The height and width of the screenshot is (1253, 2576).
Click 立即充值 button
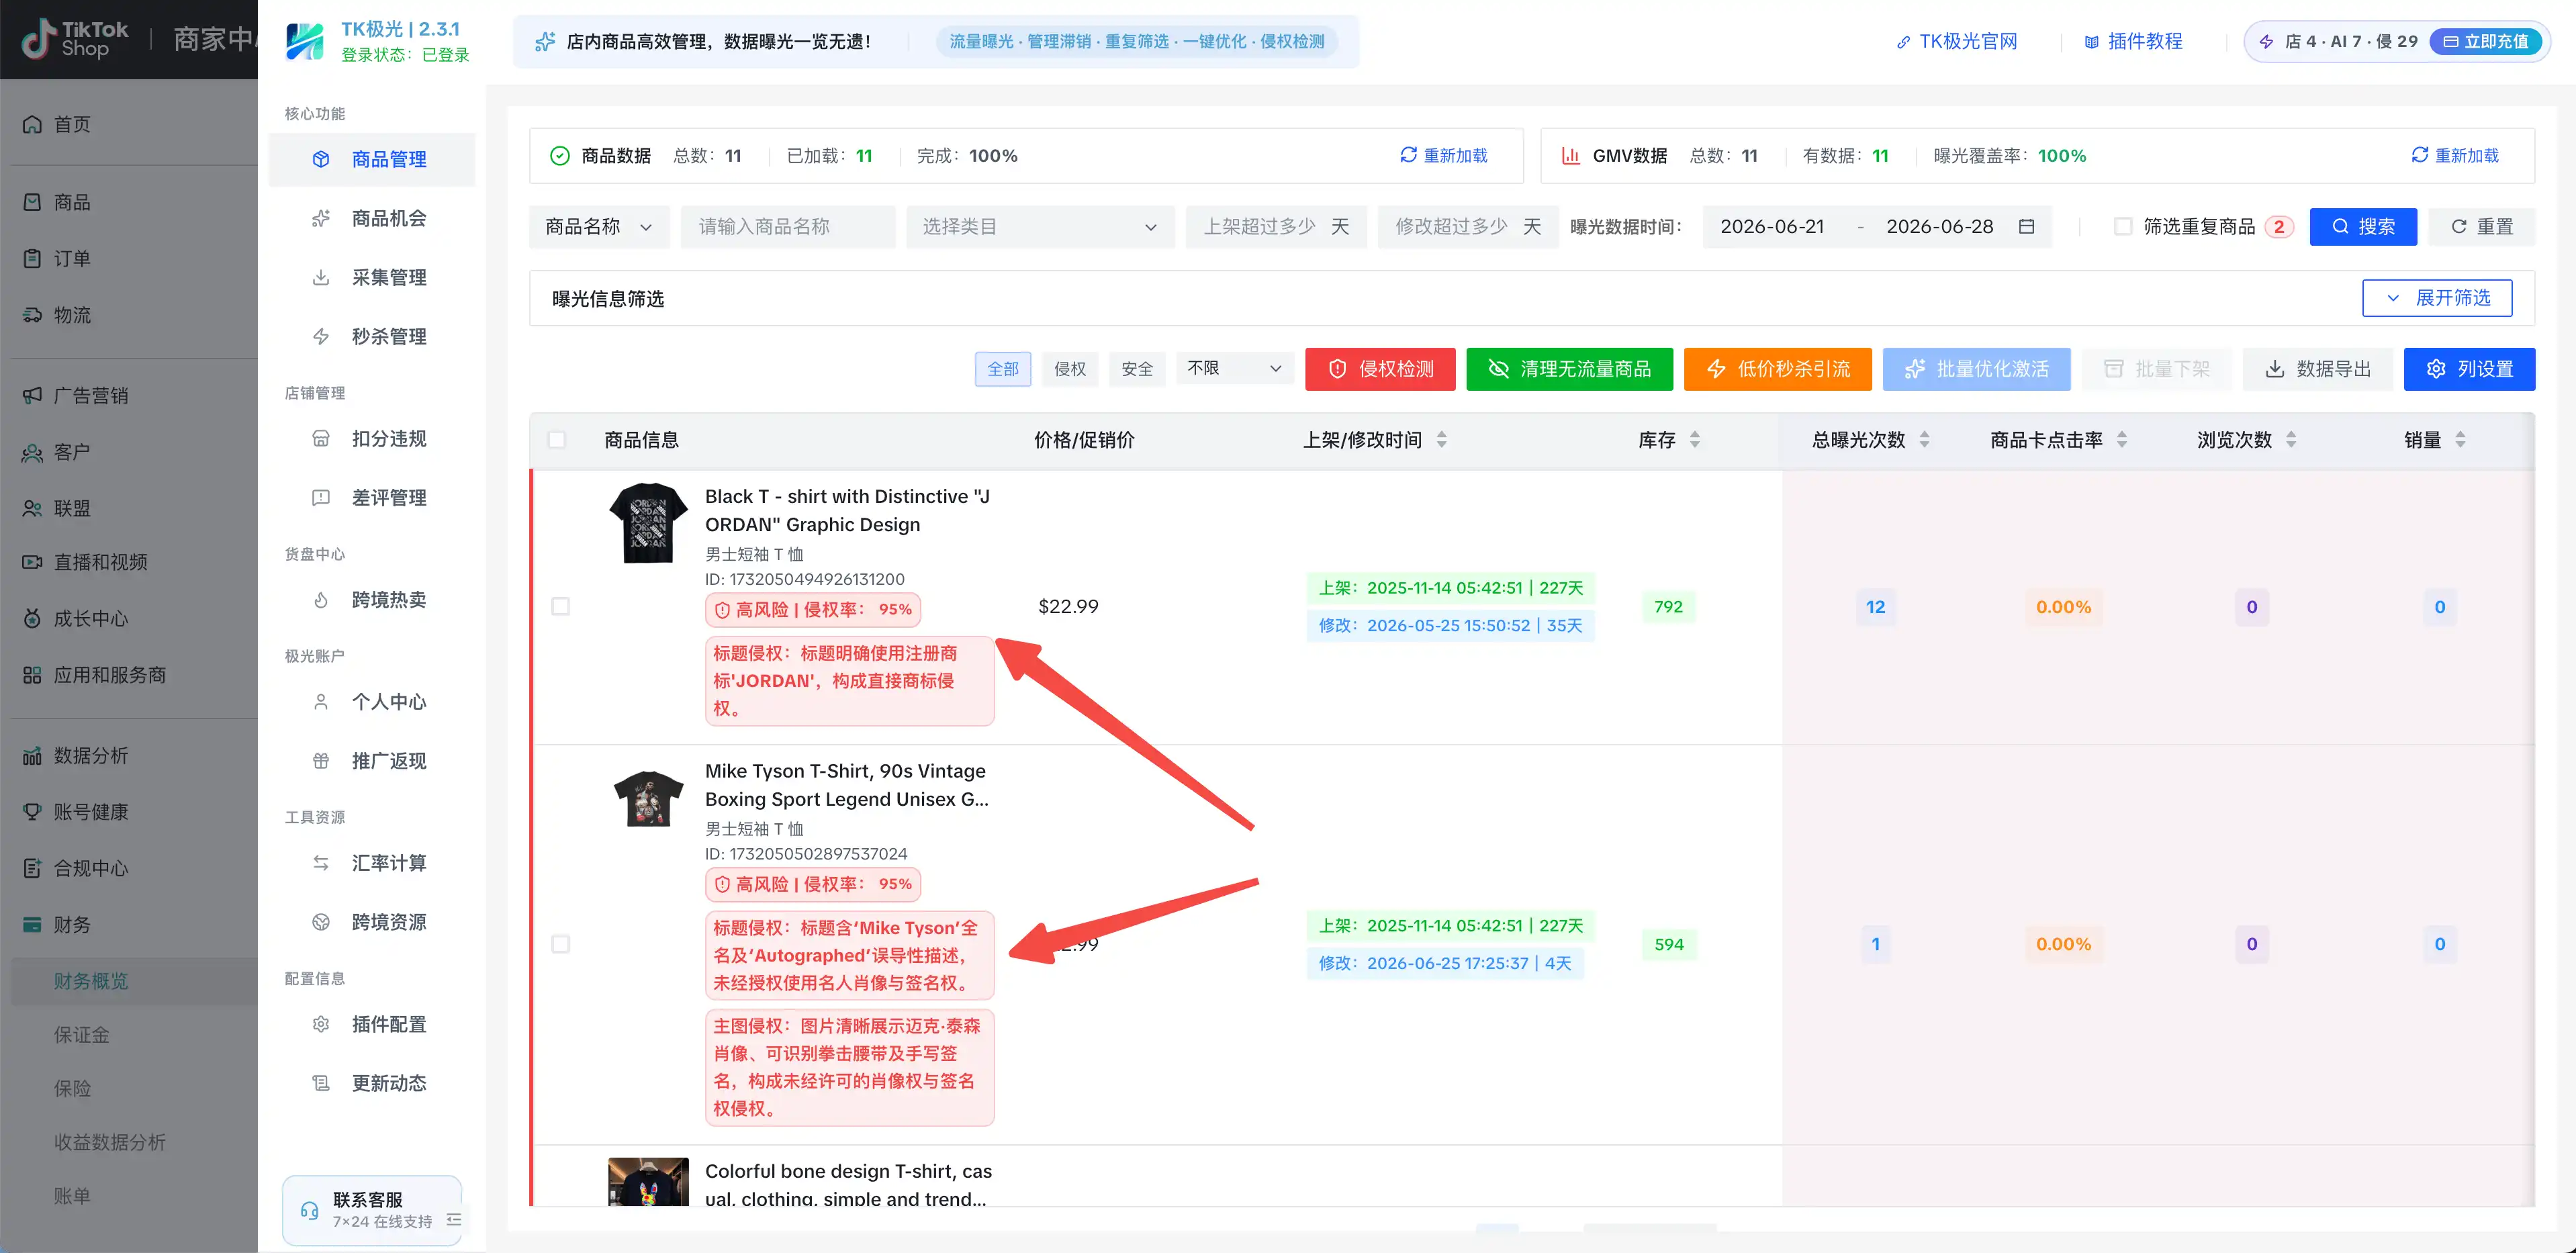point(2486,41)
